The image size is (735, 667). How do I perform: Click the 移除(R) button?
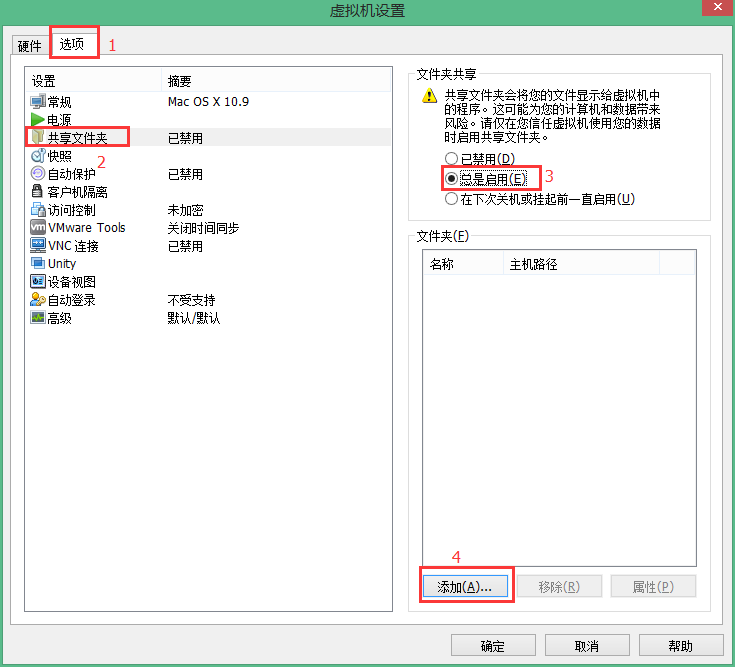point(559,586)
